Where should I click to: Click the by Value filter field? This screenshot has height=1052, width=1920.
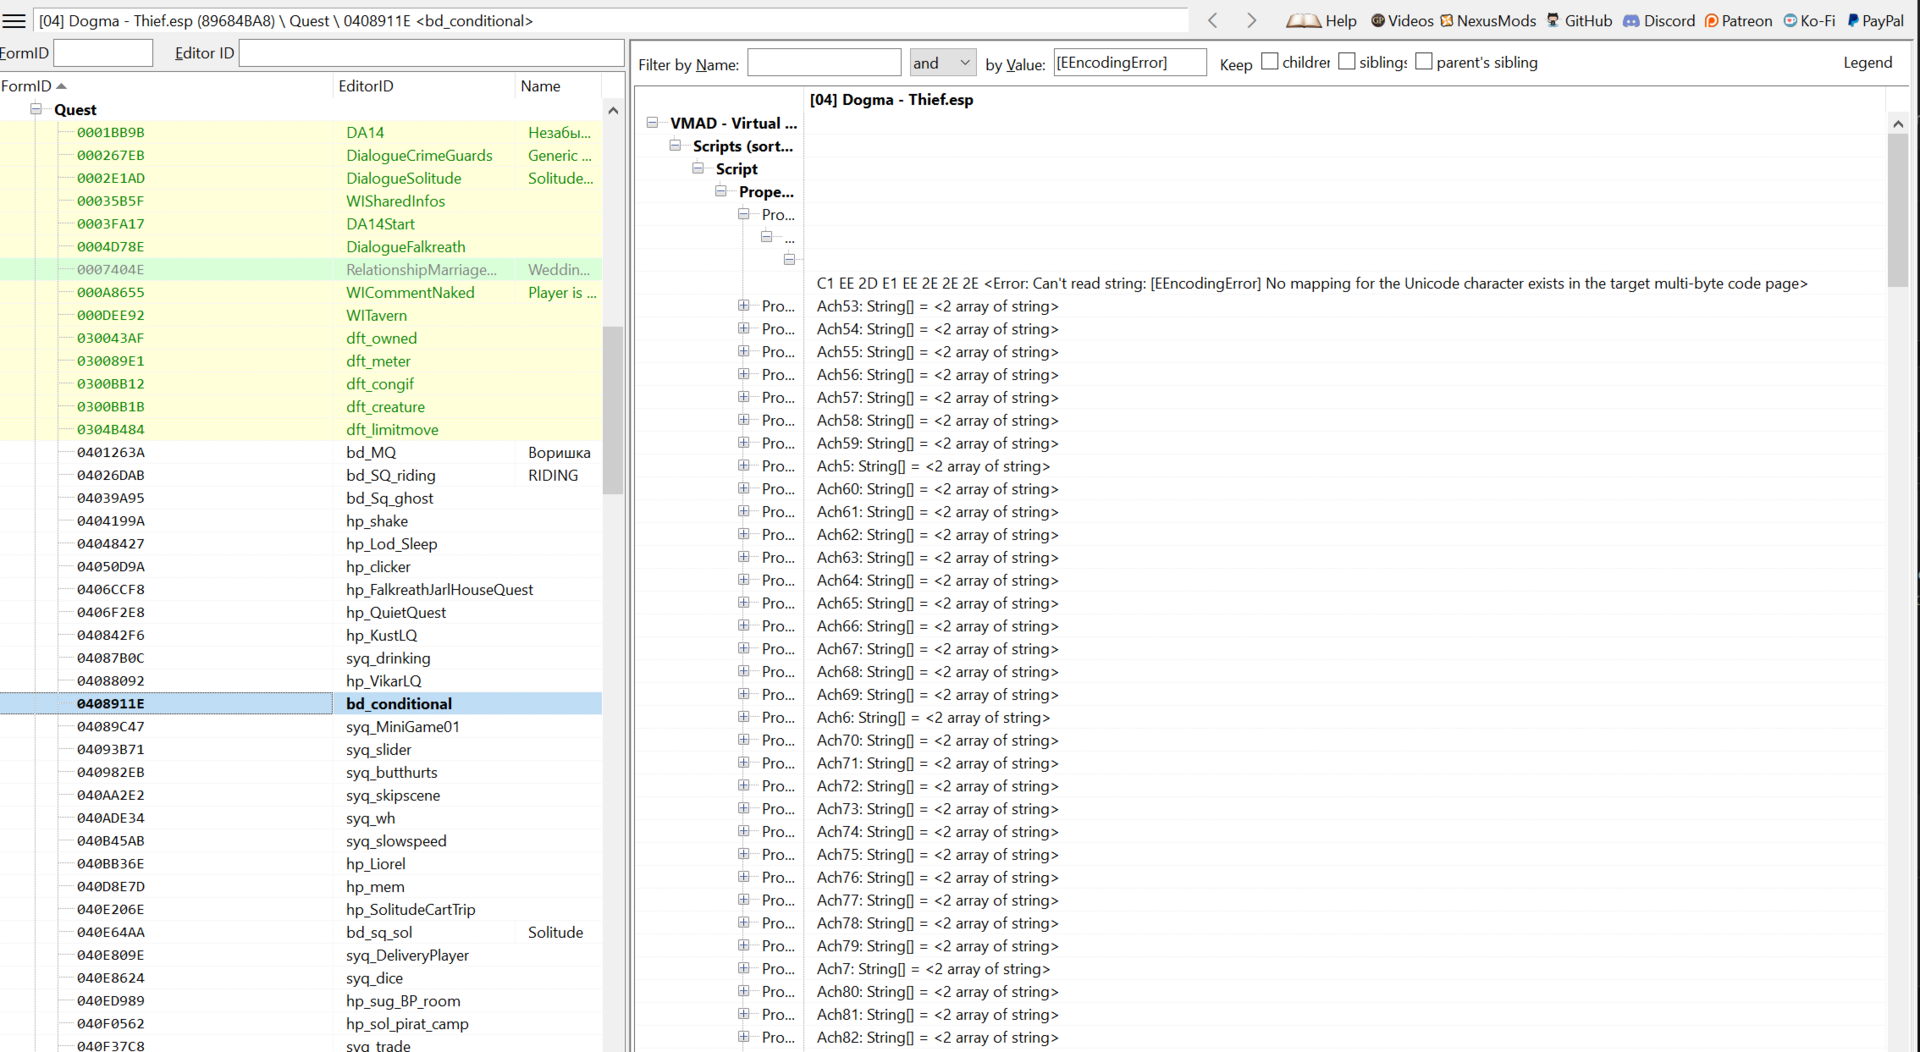[1130, 63]
